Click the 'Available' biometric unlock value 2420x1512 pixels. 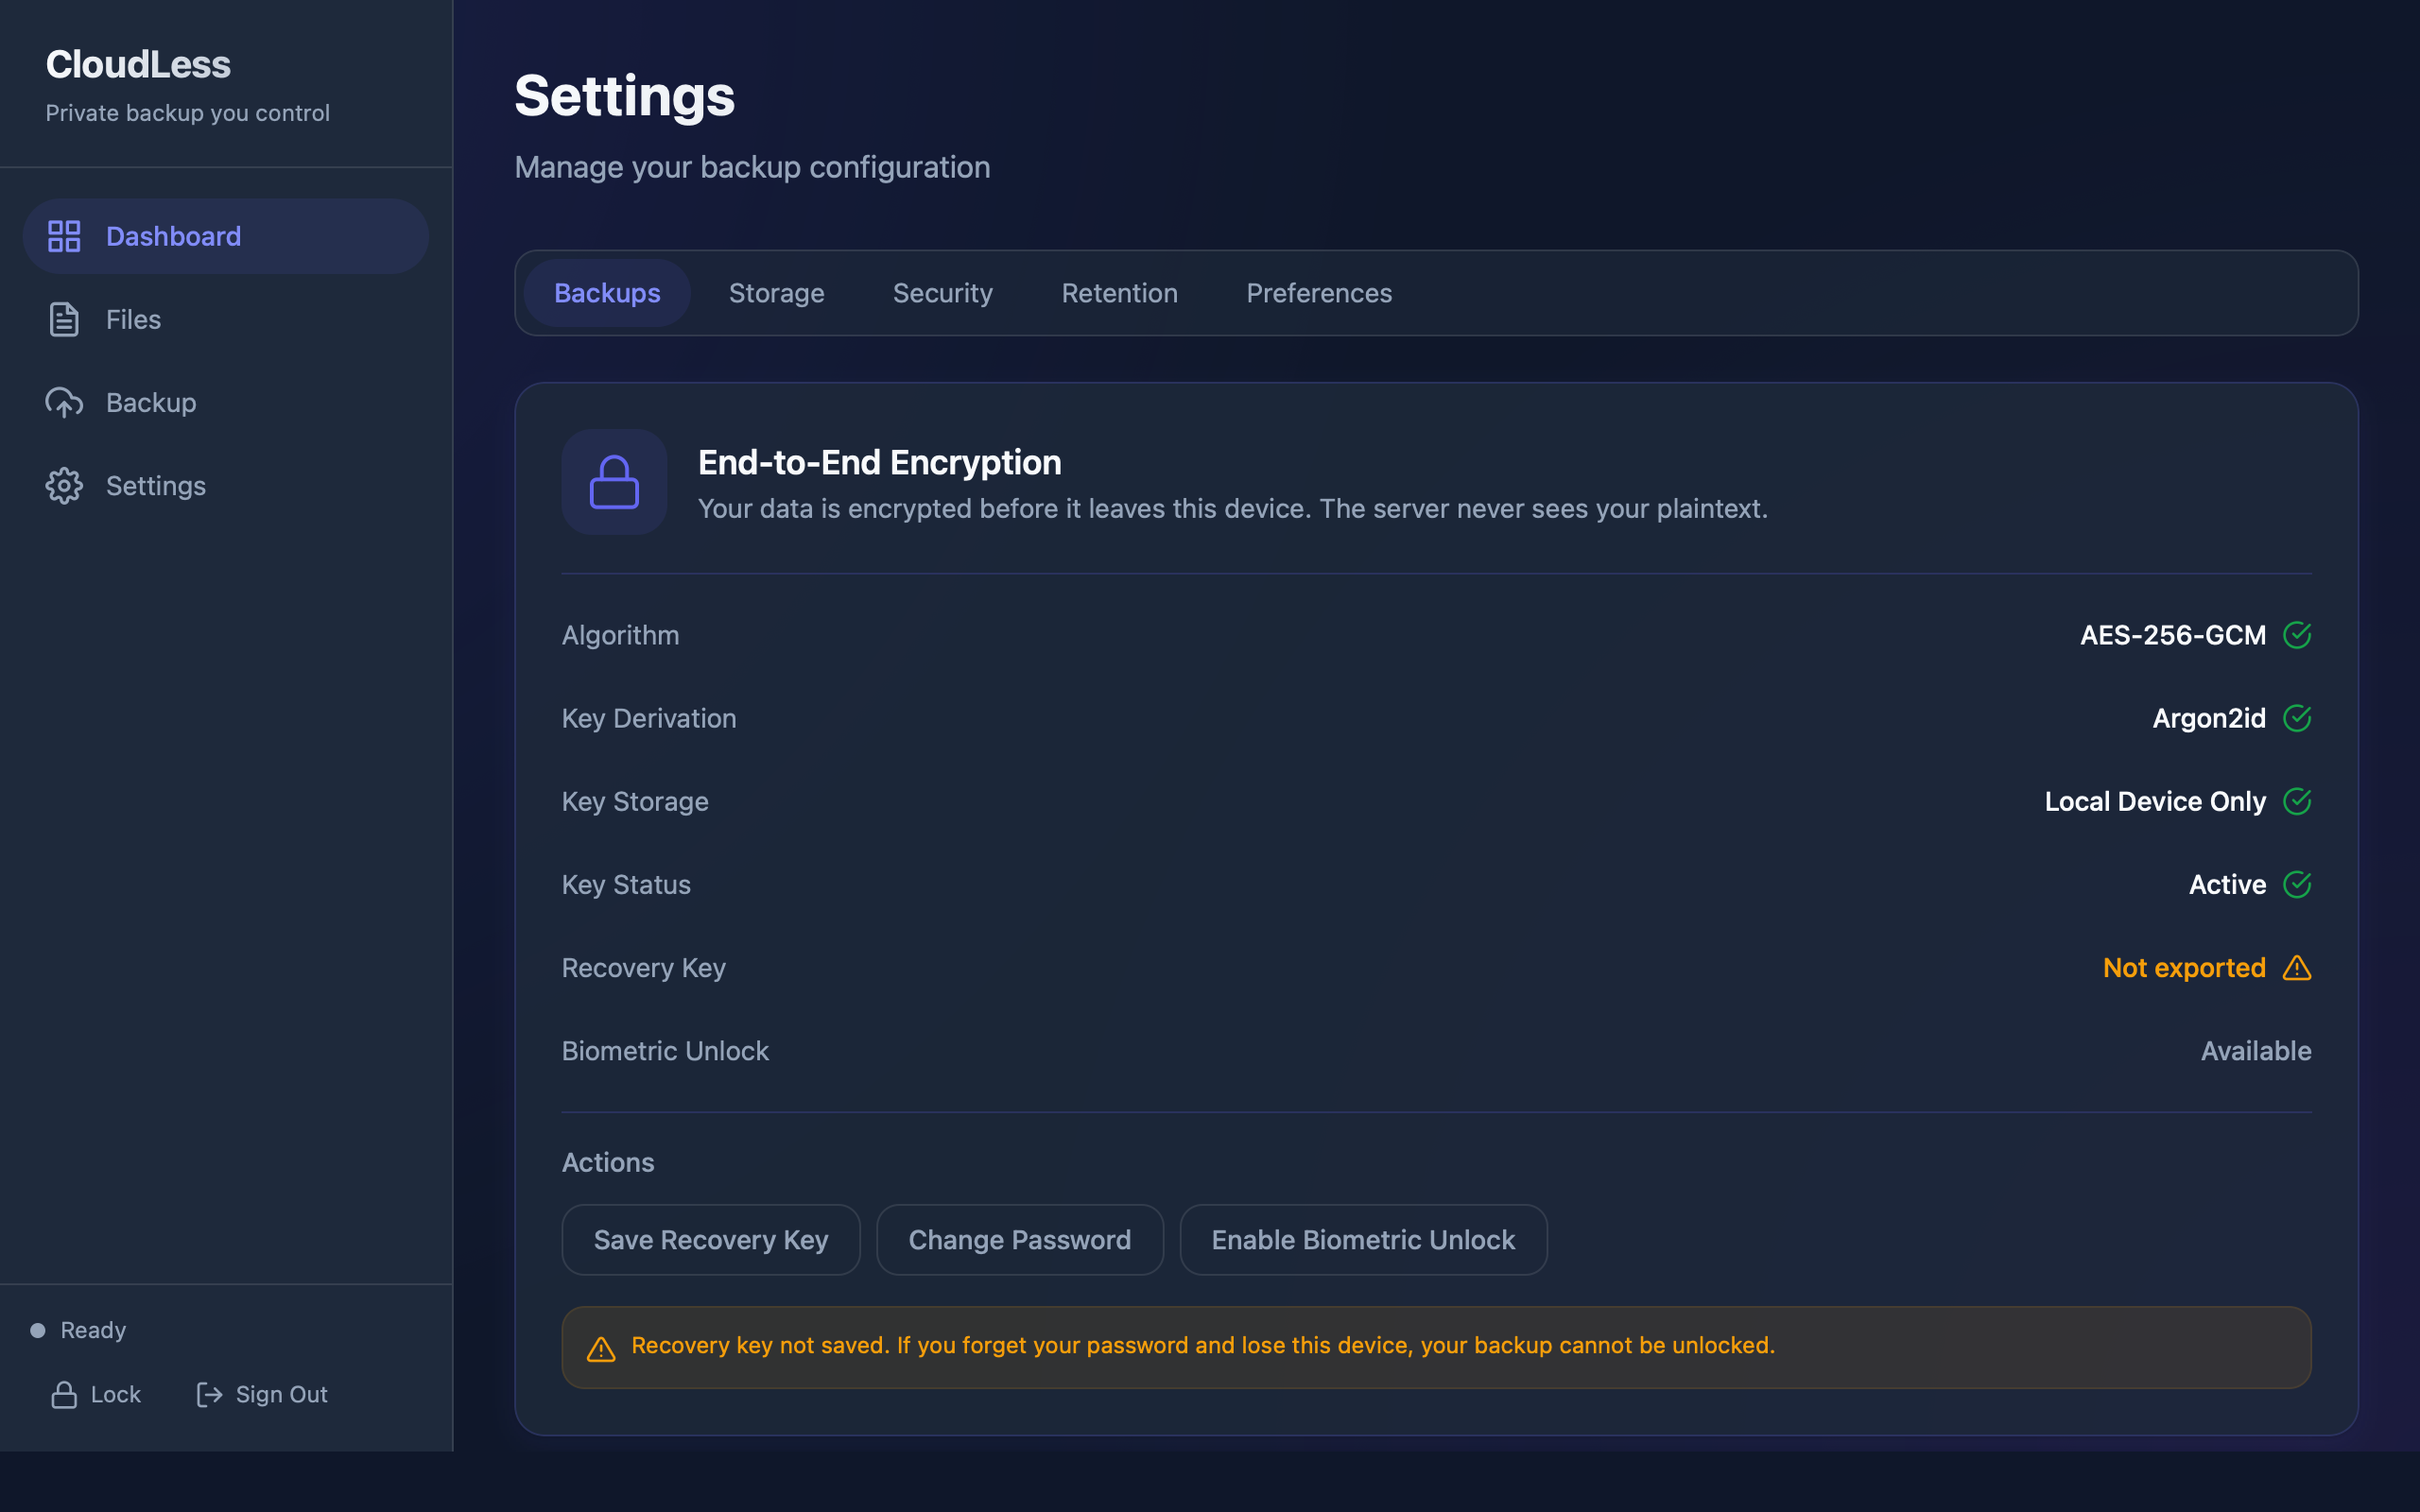coord(2256,1050)
